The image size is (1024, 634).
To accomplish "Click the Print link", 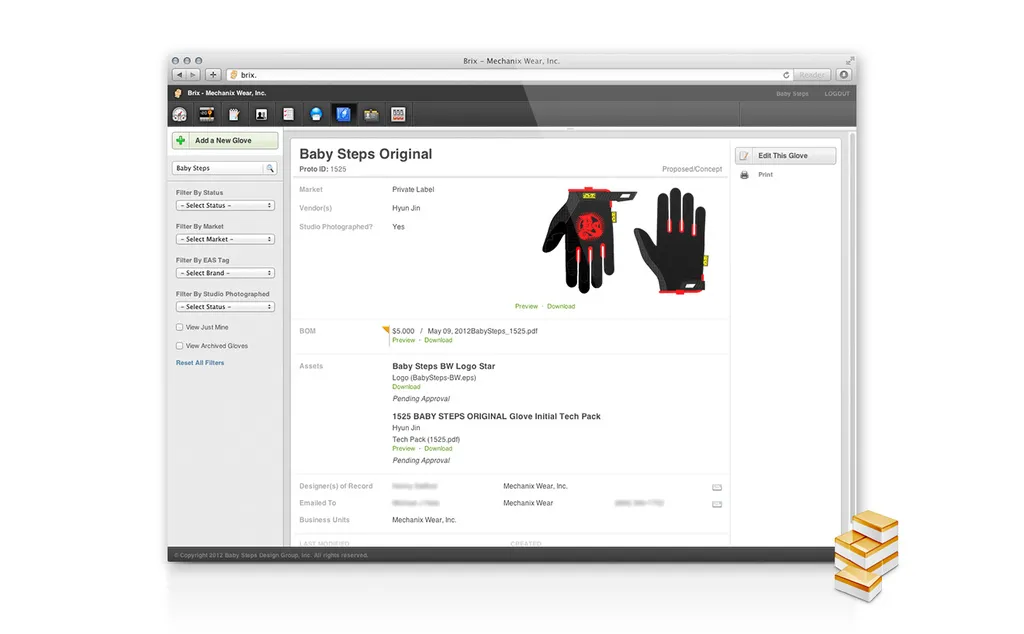I will 765,175.
